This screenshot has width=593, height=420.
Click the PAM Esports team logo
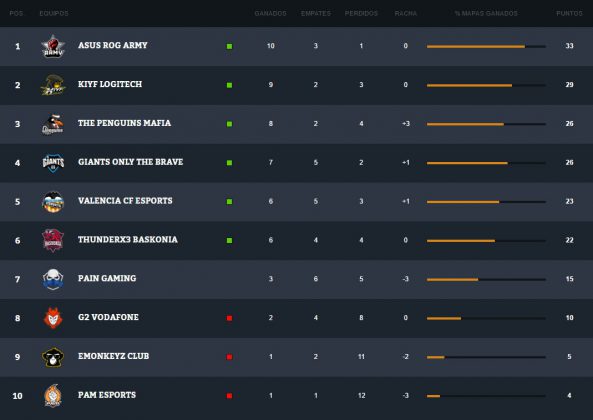click(53, 395)
